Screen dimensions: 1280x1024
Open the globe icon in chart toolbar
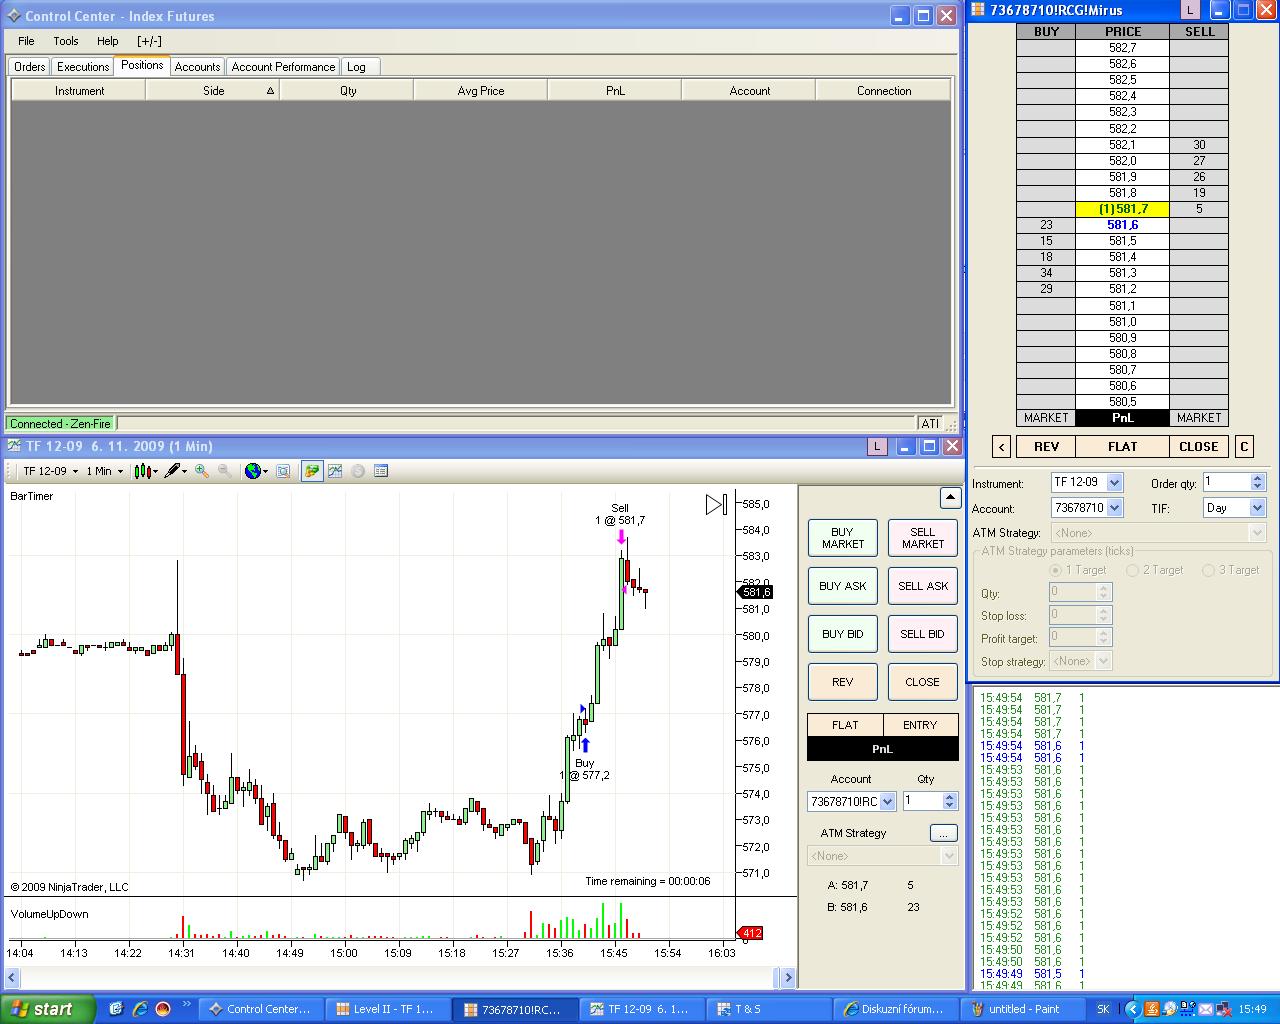256,471
